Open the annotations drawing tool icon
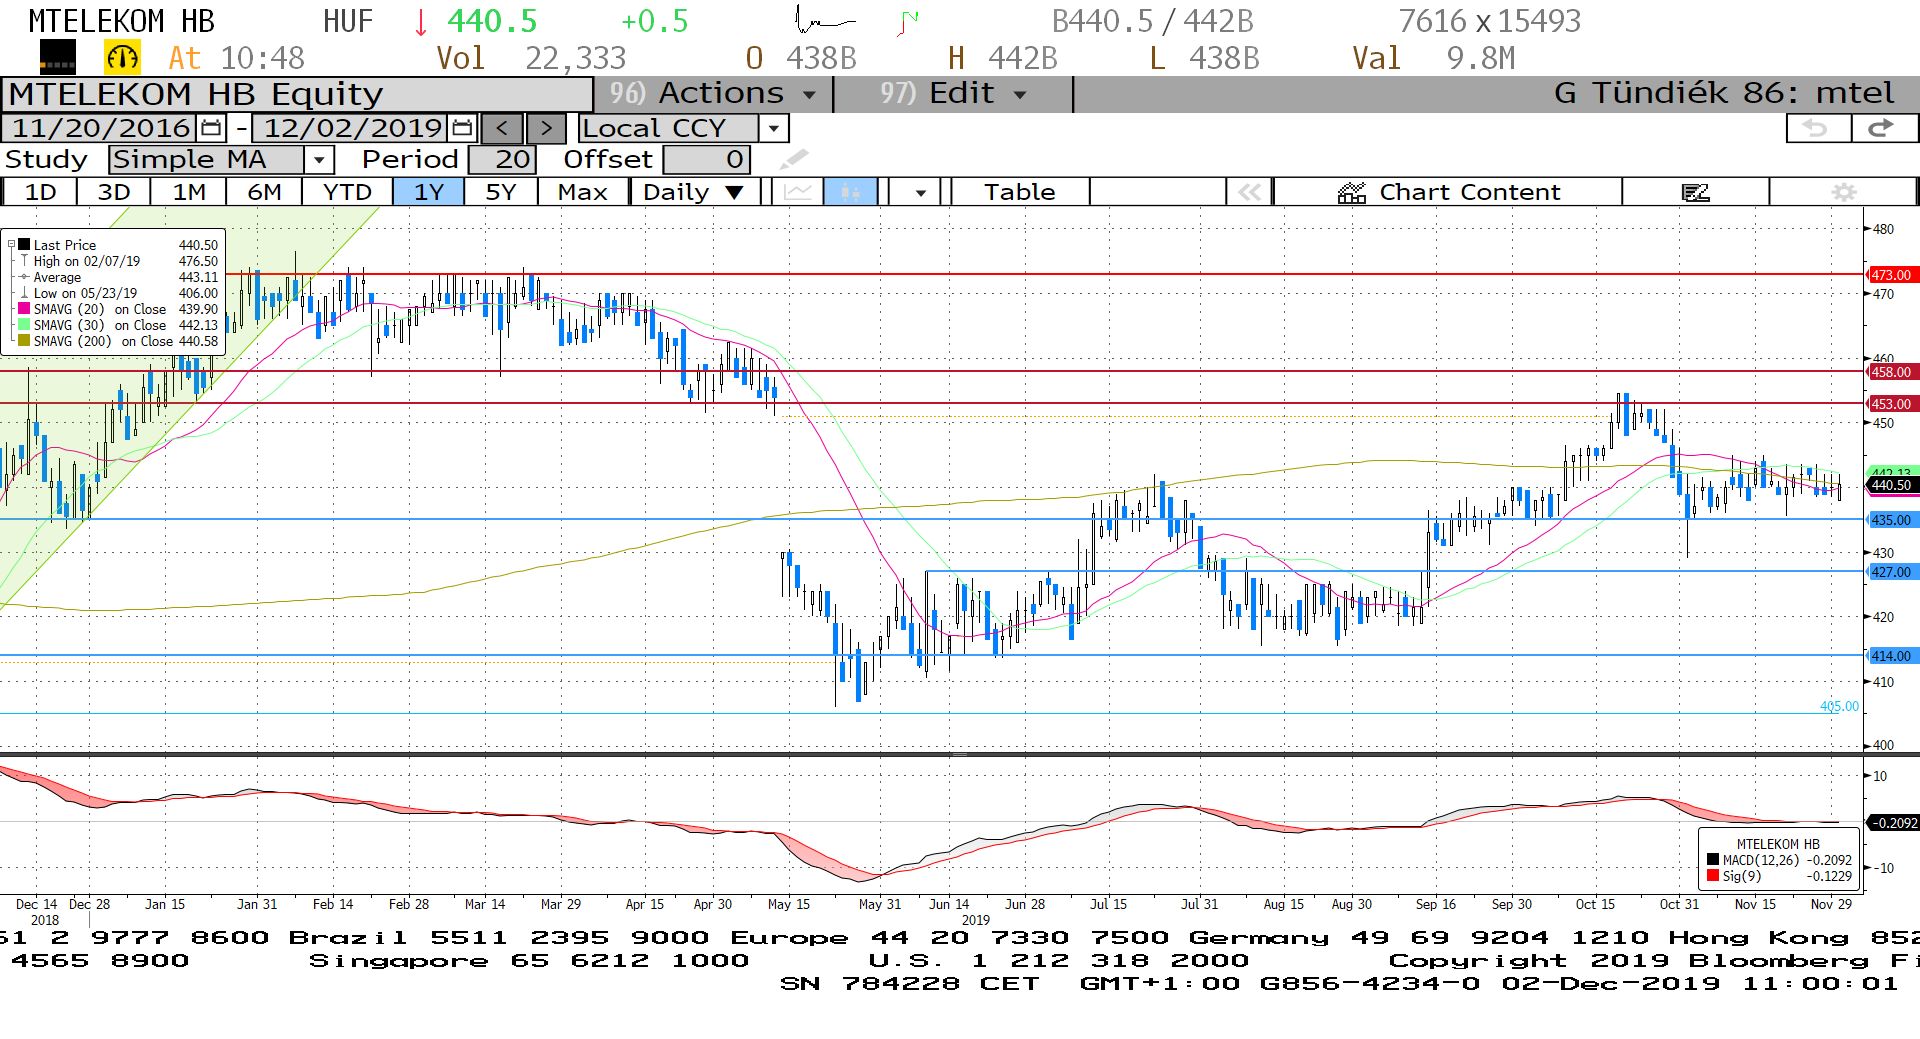The width and height of the screenshot is (1920, 1039). pos(1695,192)
